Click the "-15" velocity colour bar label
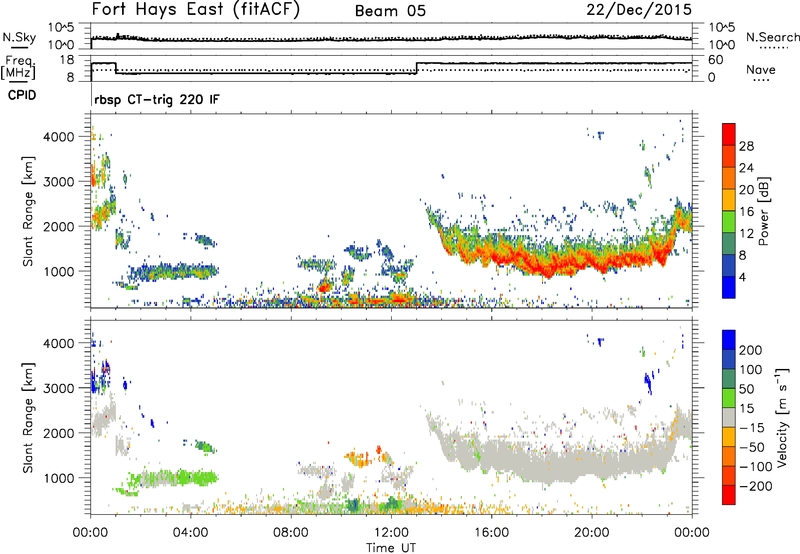 [x=752, y=428]
